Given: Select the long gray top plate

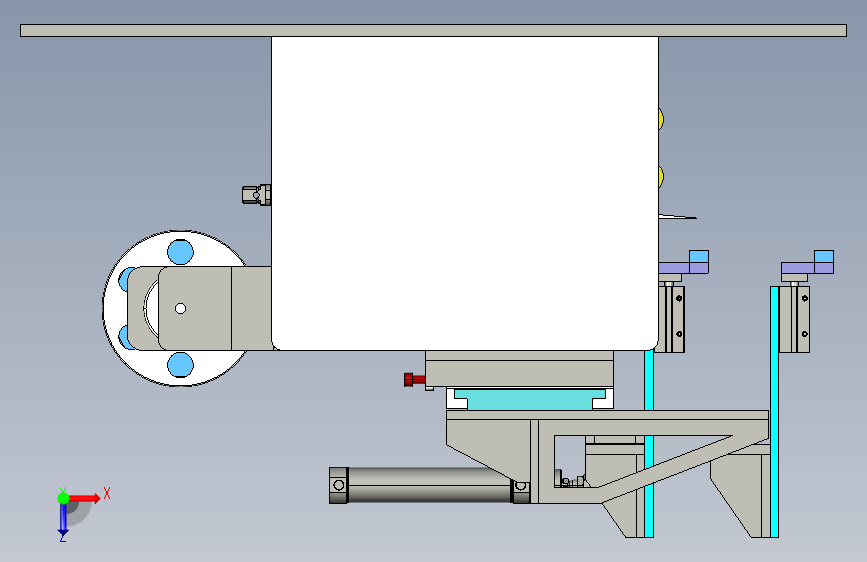Looking at the screenshot, I should click(434, 30).
